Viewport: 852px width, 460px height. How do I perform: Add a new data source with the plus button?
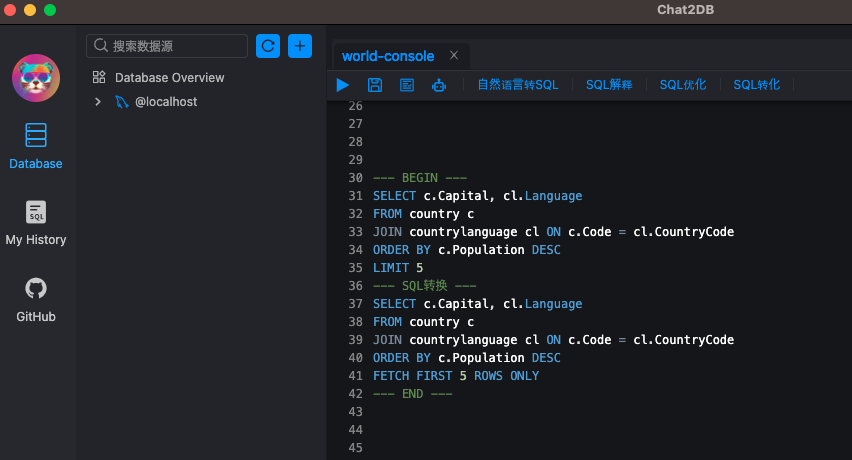tap(300, 46)
